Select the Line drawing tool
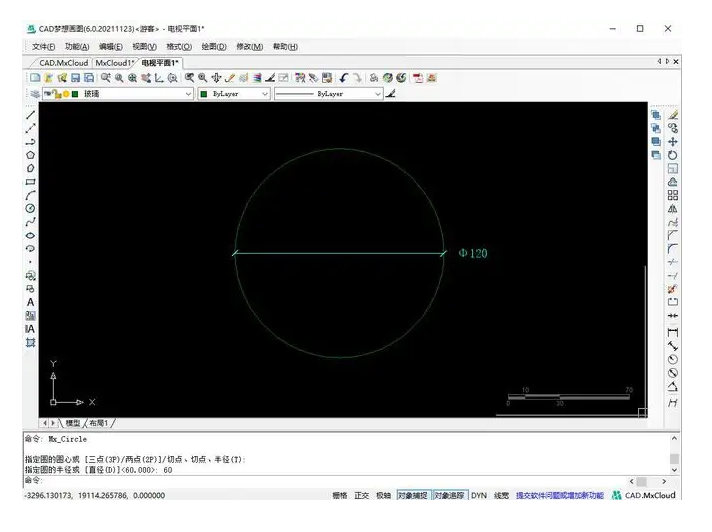The image size is (712, 532). point(30,115)
